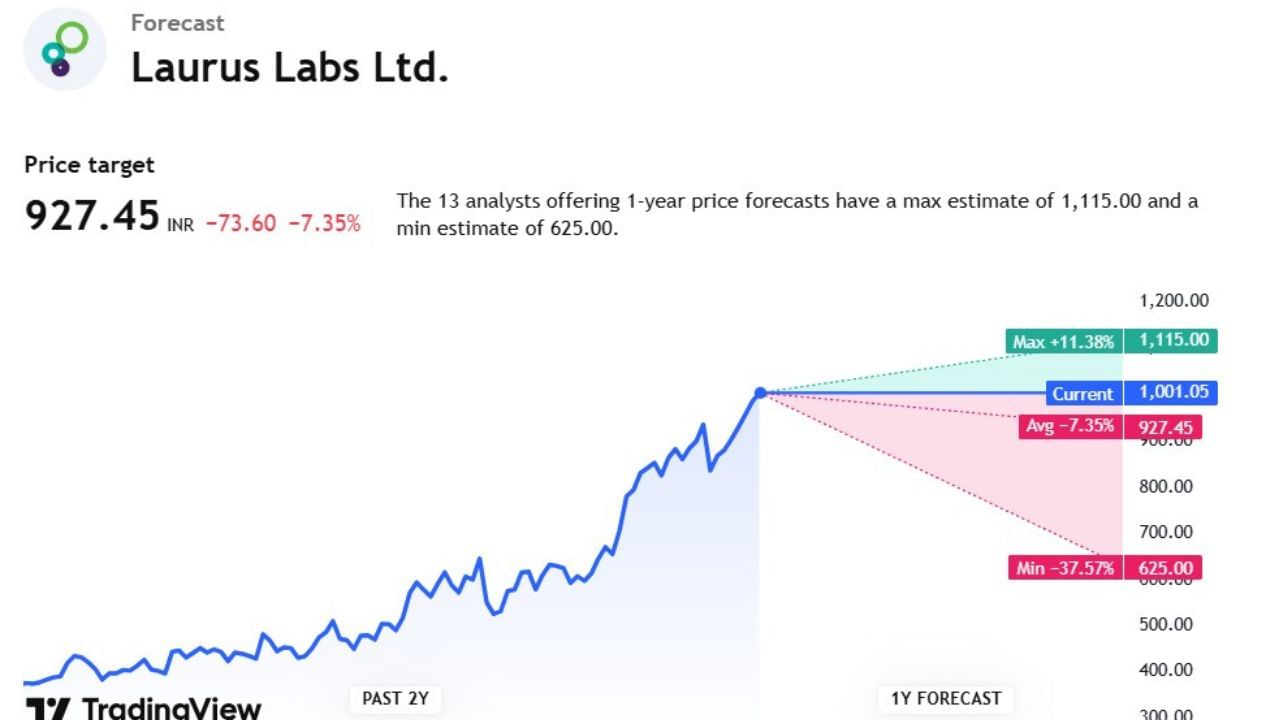Image resolution: width=1280 pixels, height=720 pixels.
Task: Select the Min −37.57% label
Action: point(1064,568)
